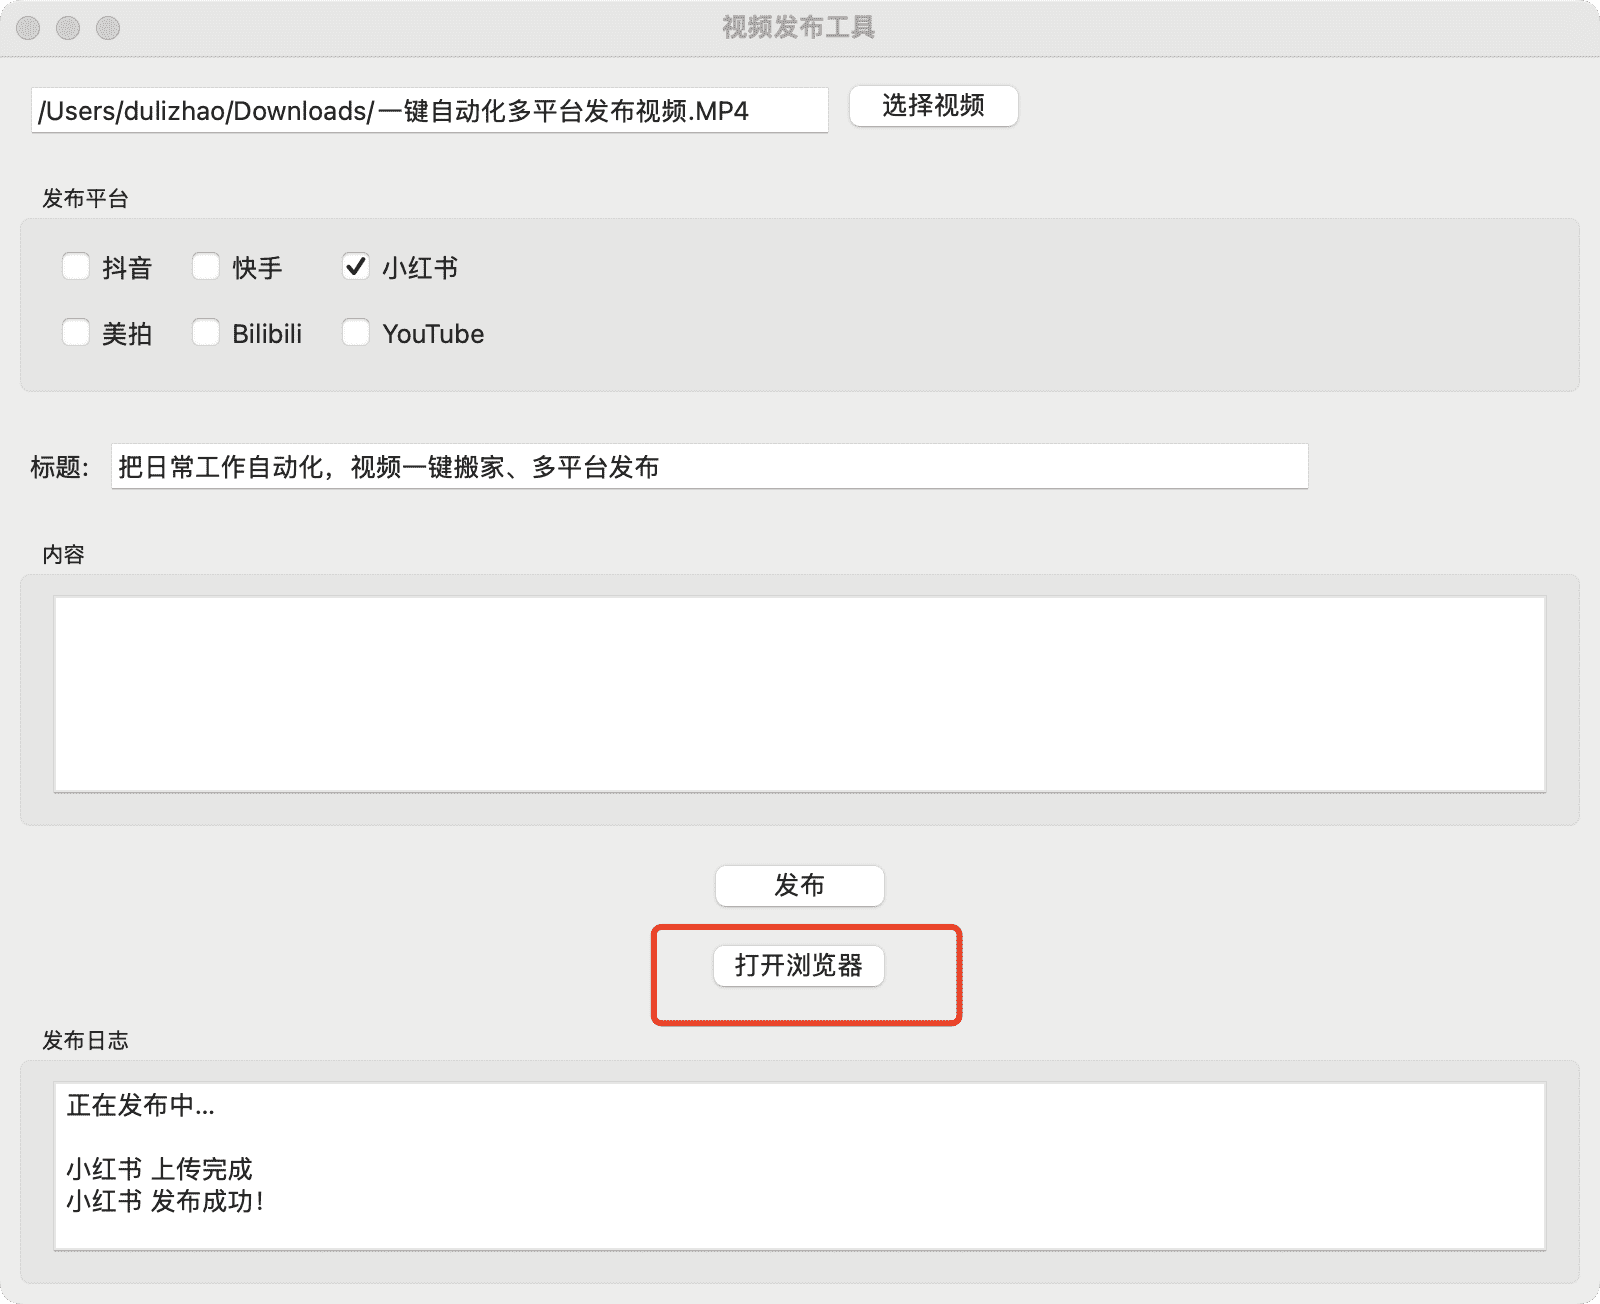Click the 发布平台 section label
The height and width of the screenshot is (1304, 1600).
(85, 199)
